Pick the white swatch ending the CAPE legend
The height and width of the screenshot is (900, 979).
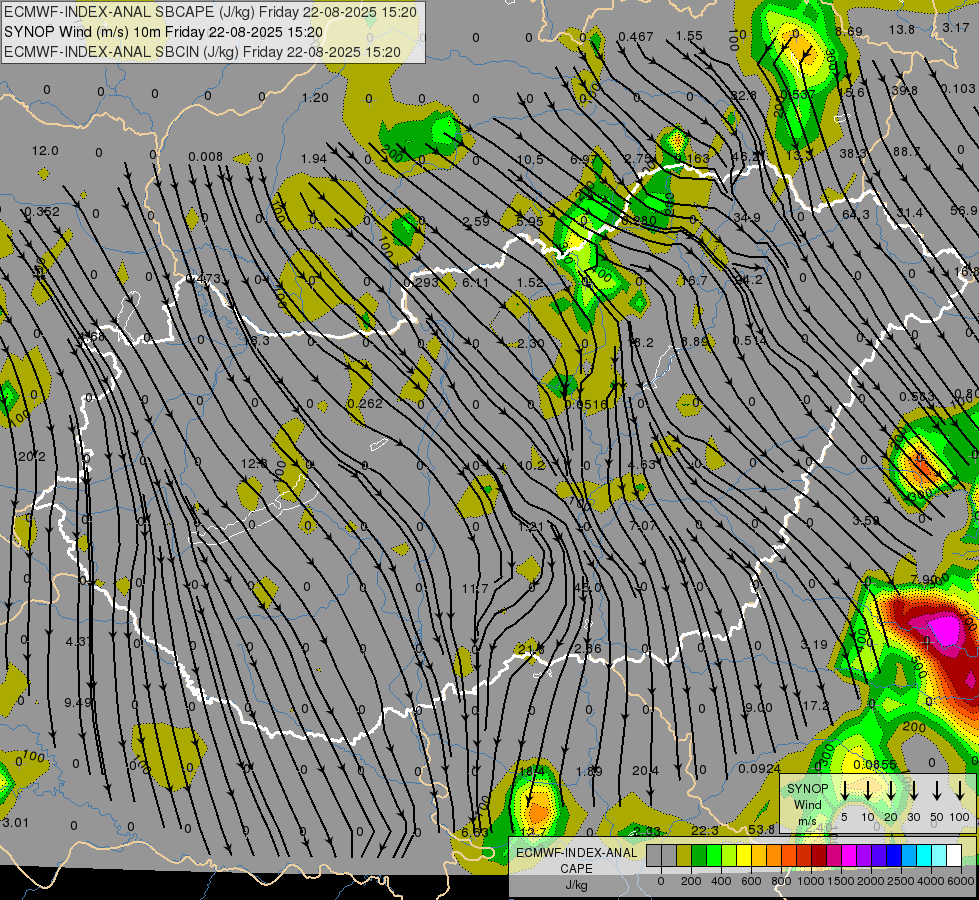[x=954, y=856]
